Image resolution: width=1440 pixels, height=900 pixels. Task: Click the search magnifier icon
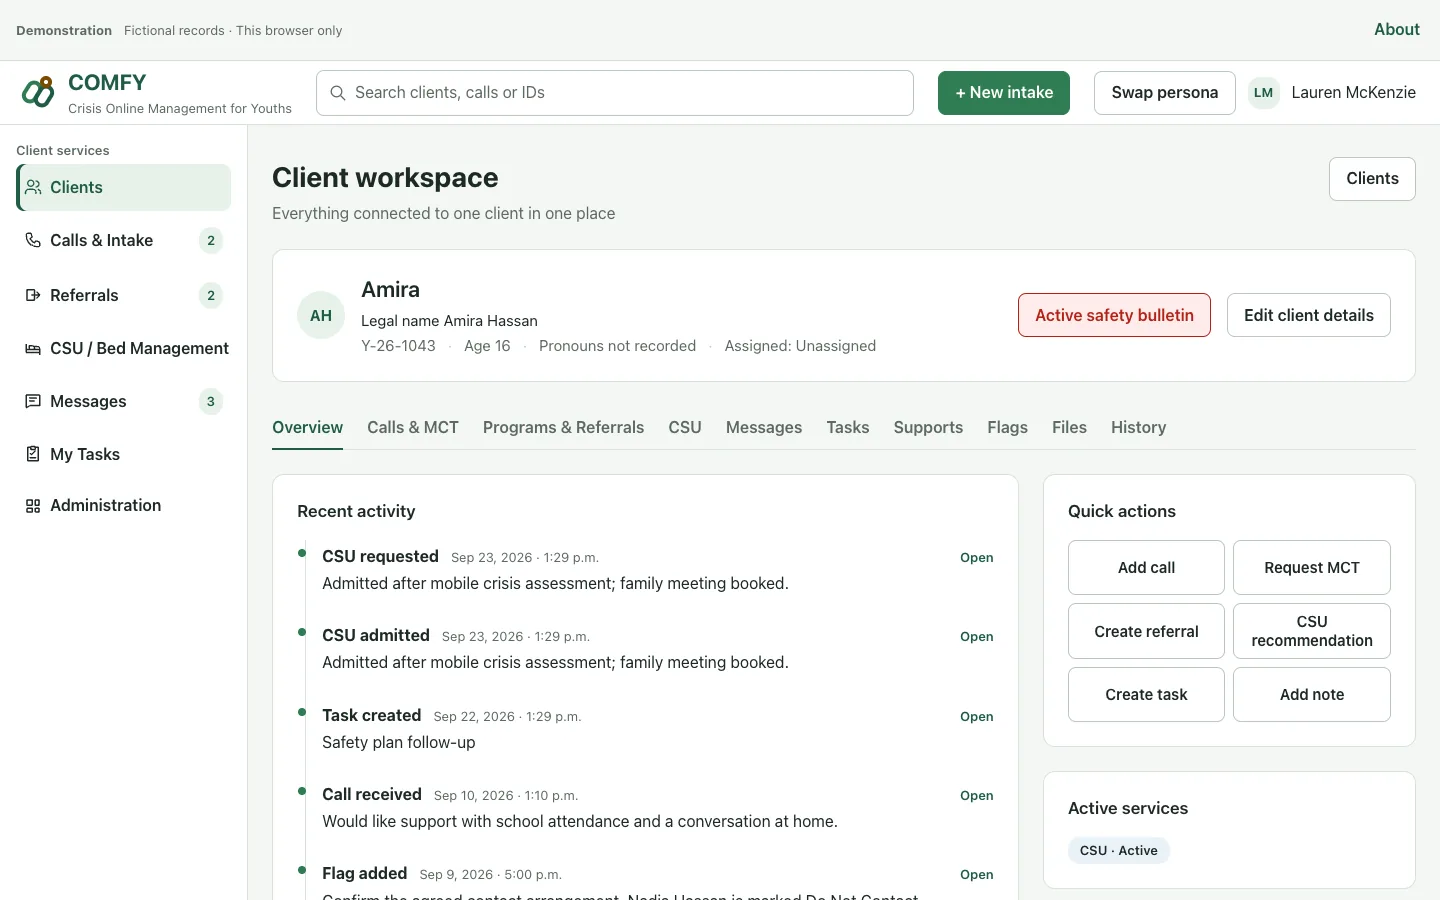pyautogui.click(x=338, y=93)
